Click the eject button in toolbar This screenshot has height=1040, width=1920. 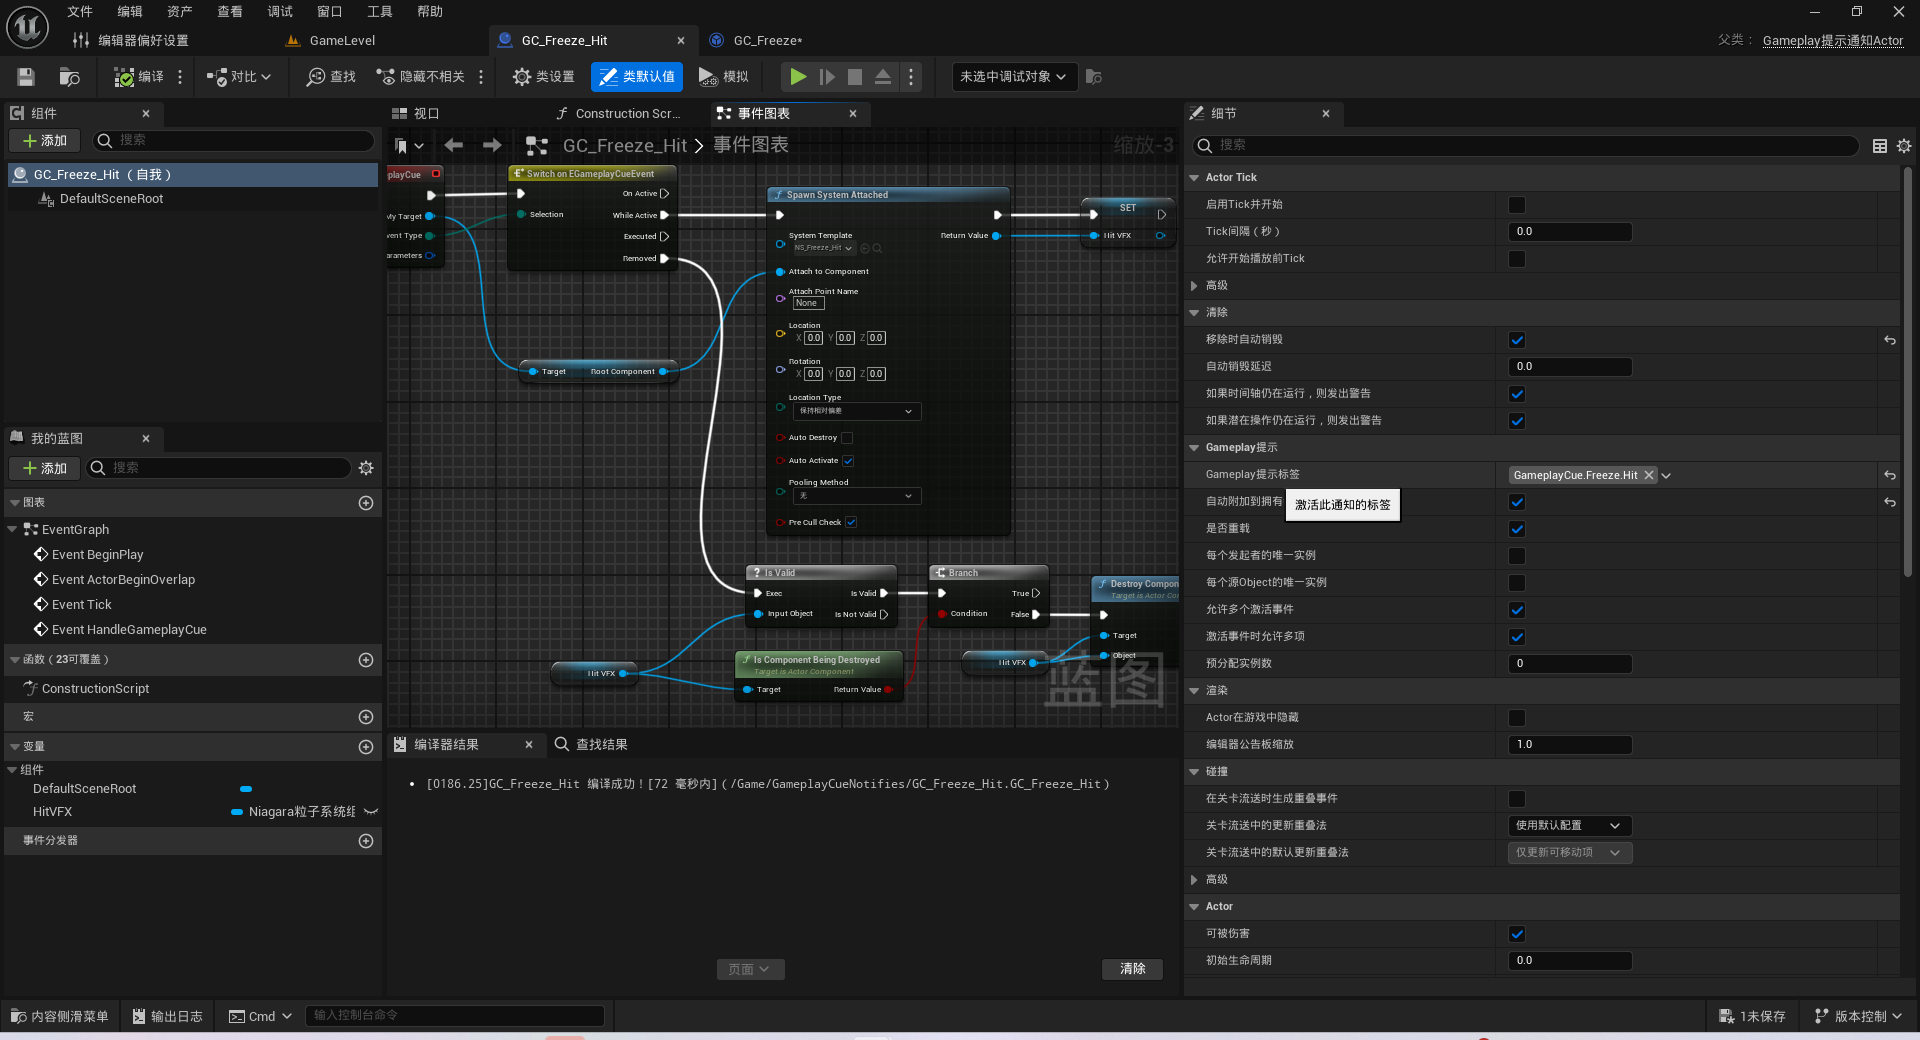pos(883,77)
